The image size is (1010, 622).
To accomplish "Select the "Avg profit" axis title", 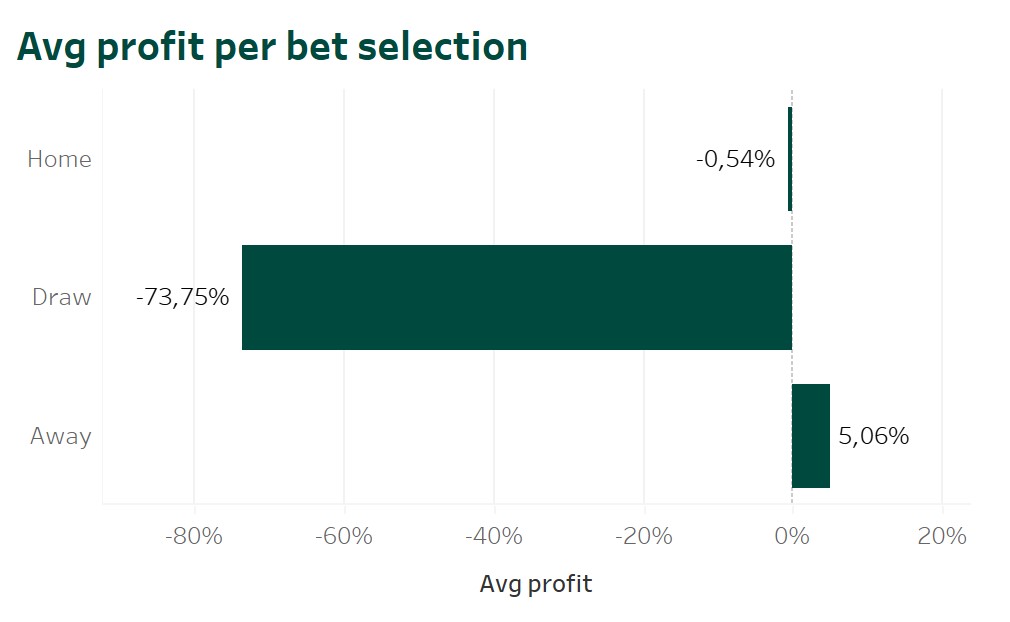I will 536,584.
